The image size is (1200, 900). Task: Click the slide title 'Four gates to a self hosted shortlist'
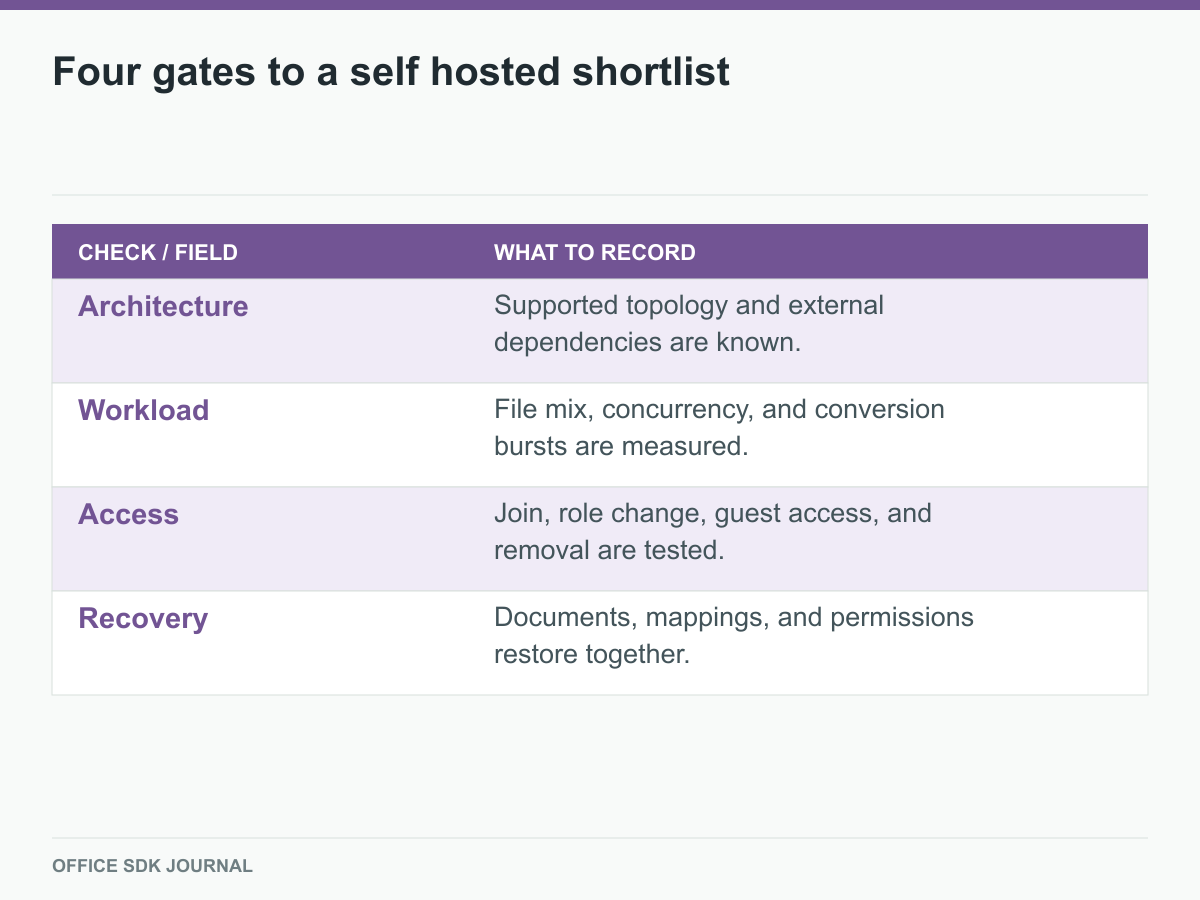click(391, 72)
